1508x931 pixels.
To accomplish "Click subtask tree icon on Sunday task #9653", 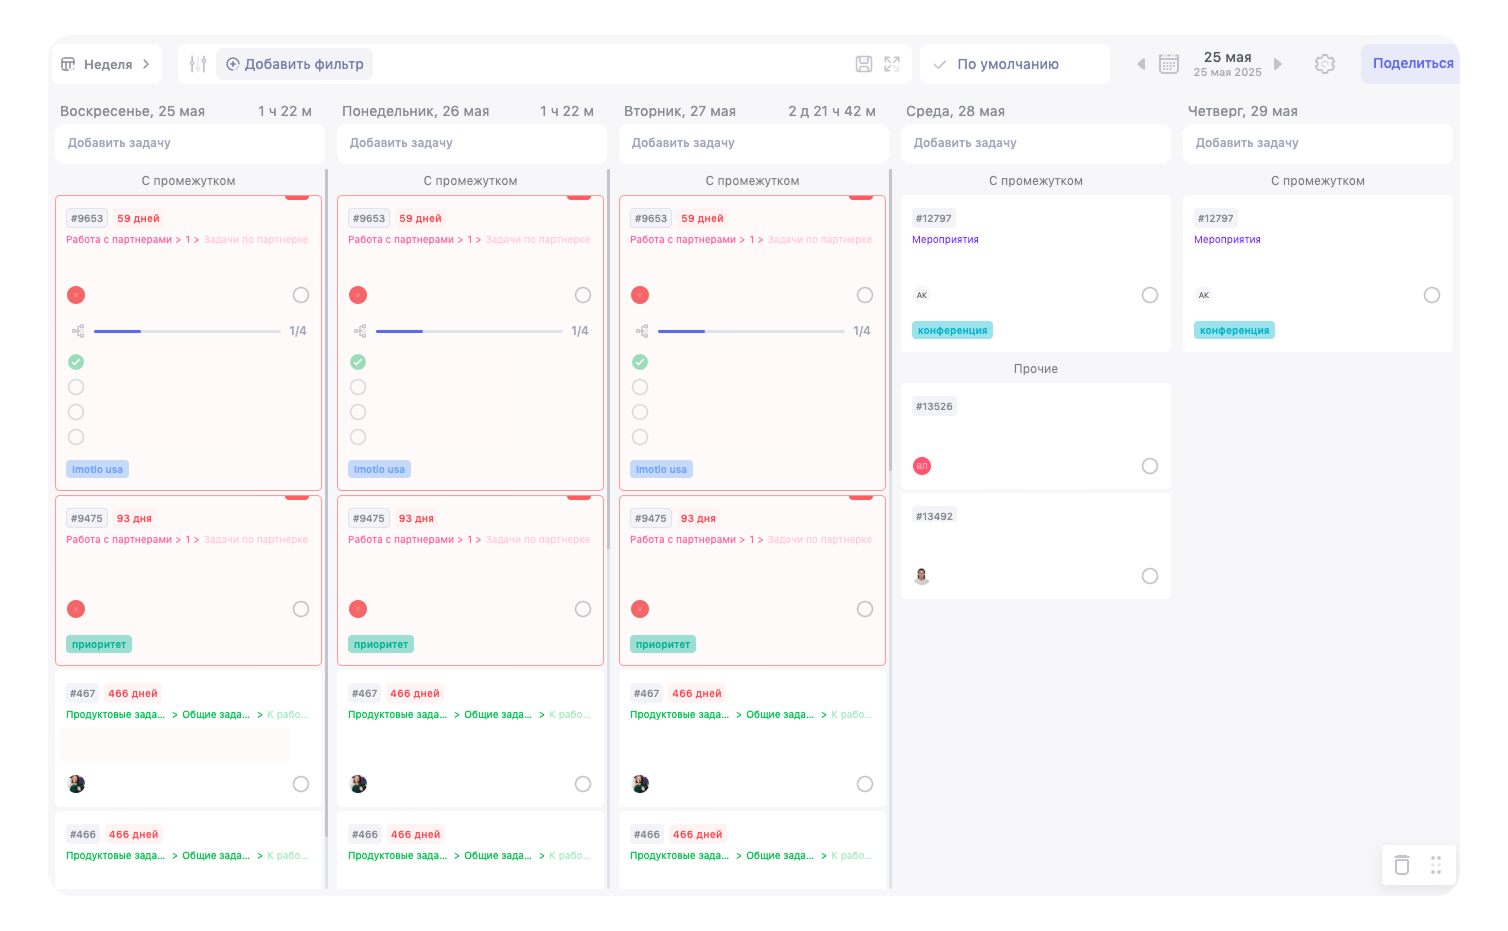I will pos(78,331).
